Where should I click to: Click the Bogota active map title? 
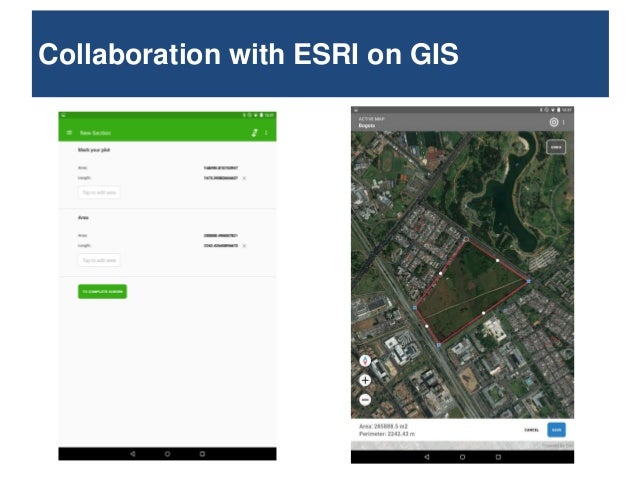point(367,126)
